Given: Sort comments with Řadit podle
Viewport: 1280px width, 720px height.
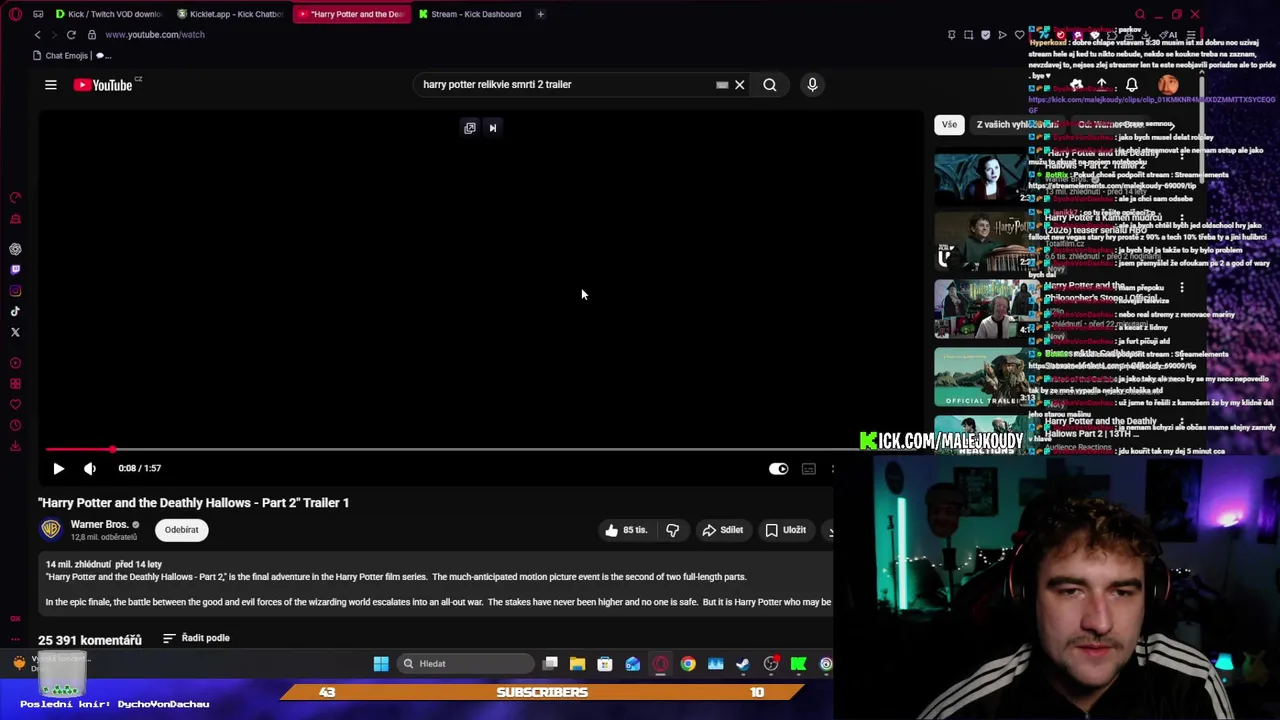Looking at the screenshot, I should tap(197, 638).
